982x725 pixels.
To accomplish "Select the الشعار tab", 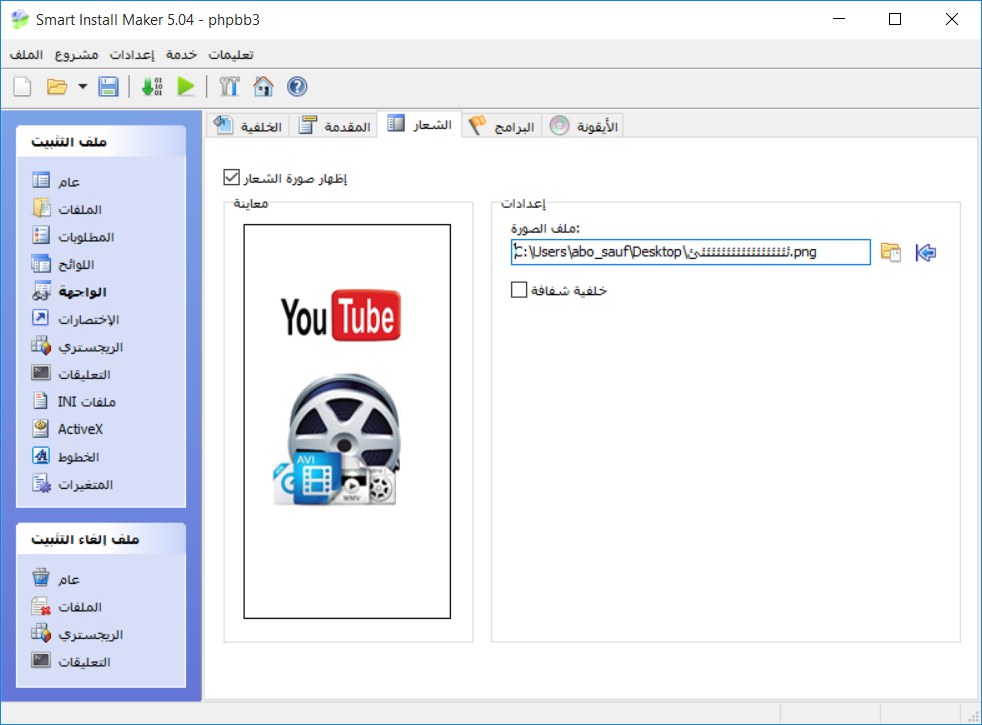I will coord(420,125).
